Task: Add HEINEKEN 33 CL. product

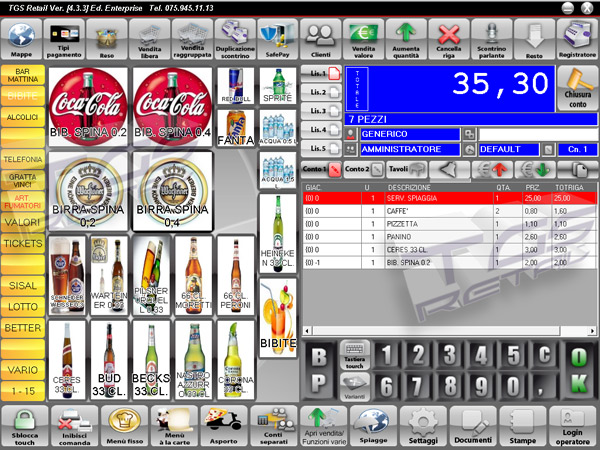Action: pyautogui.click(x=278, y=233)
